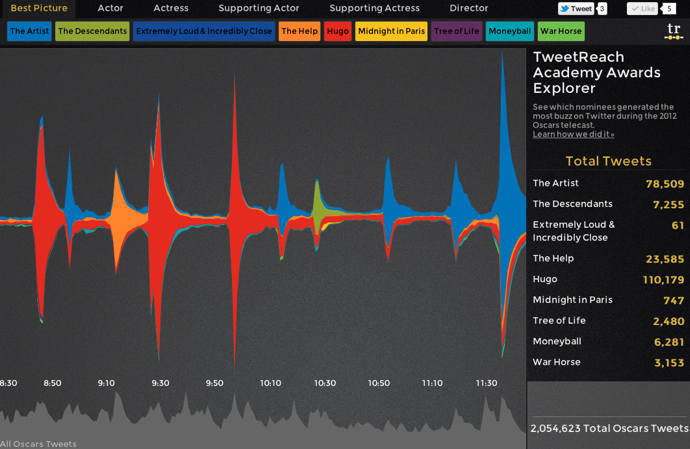
Task: Click the 23,585 tweet count value
Action: coord(665,259)
